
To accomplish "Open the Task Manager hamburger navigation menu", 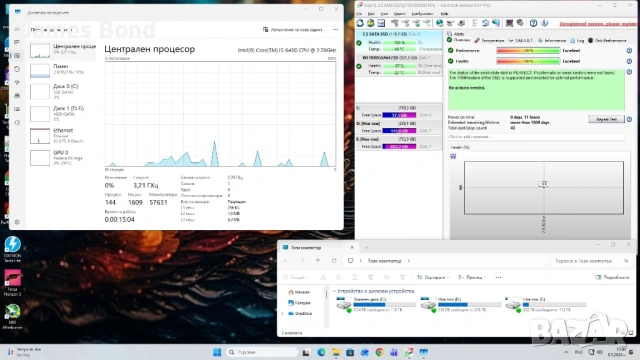I will click(17, 29).
